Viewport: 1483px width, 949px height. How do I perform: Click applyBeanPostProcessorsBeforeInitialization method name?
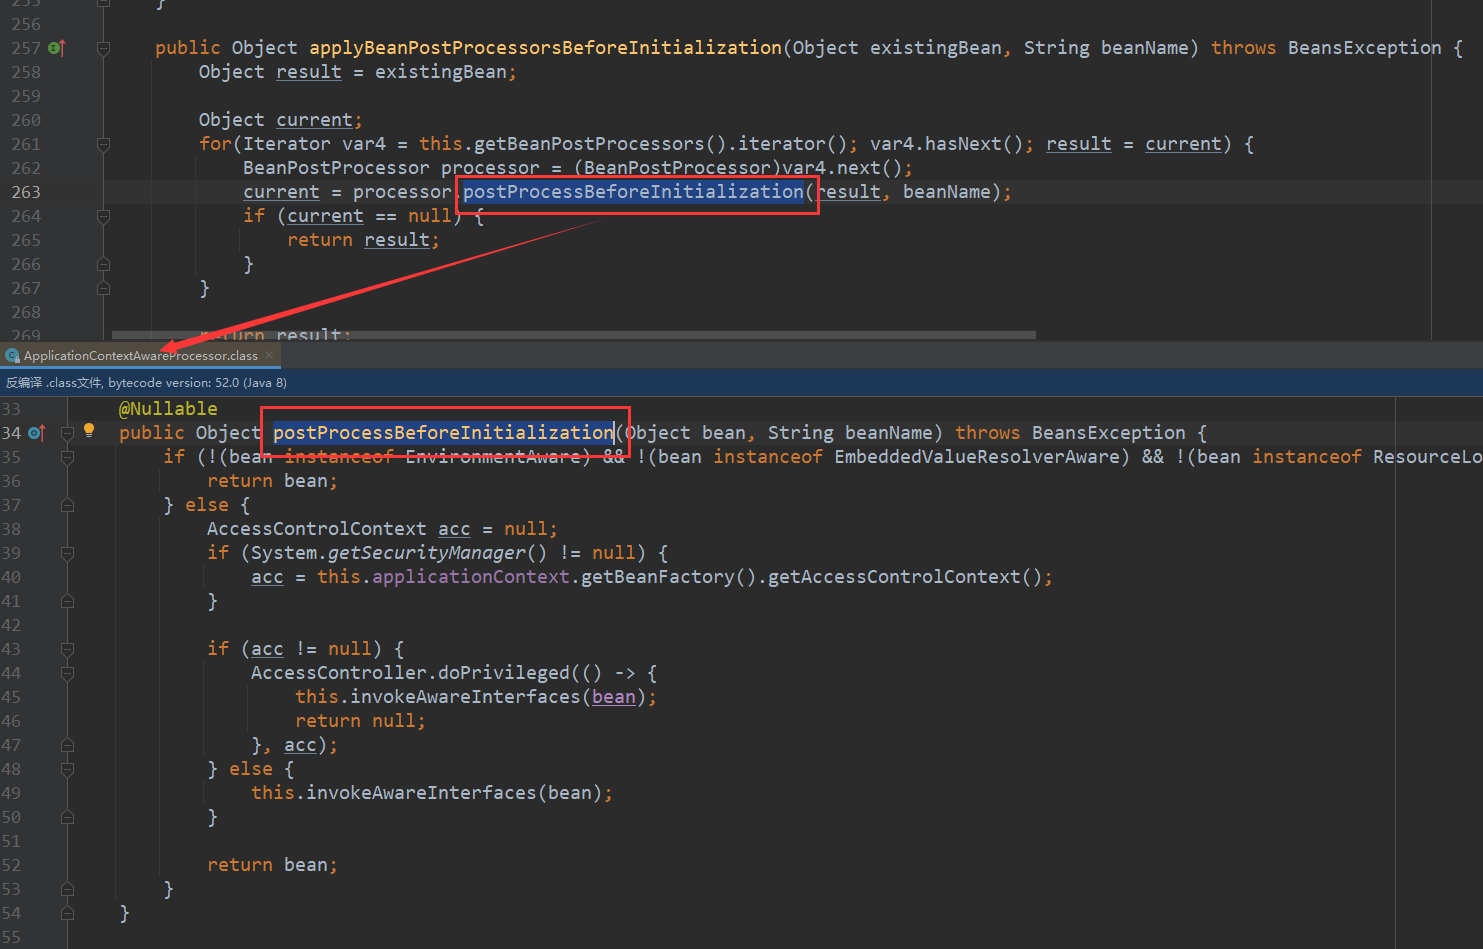pyautogui.click(x=545, y=48)
